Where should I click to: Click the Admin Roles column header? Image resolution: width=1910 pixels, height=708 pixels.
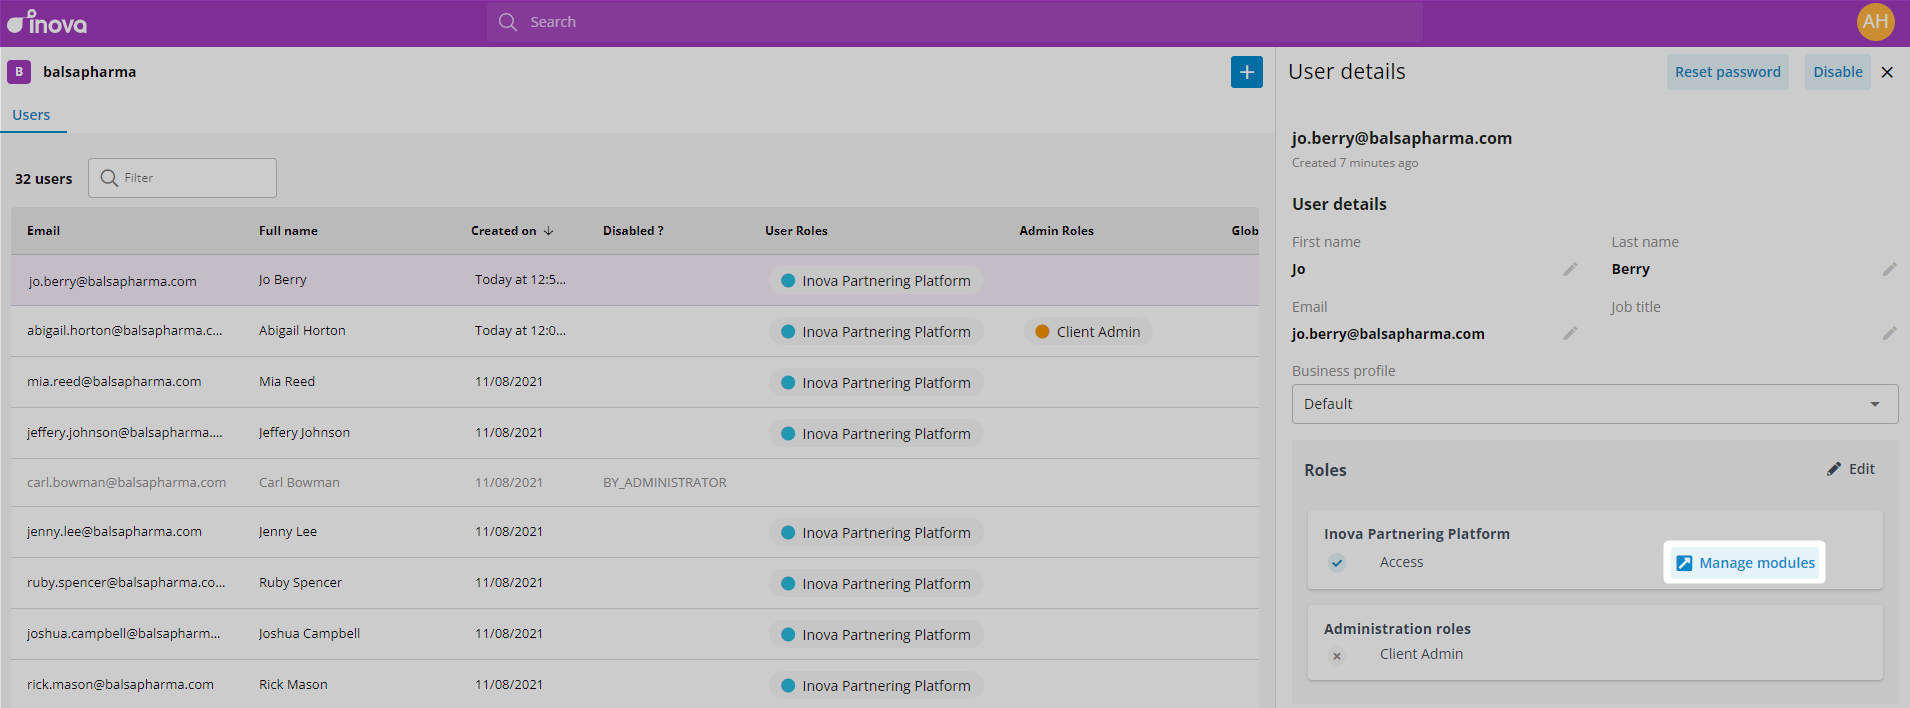[x=1056, y=231]
